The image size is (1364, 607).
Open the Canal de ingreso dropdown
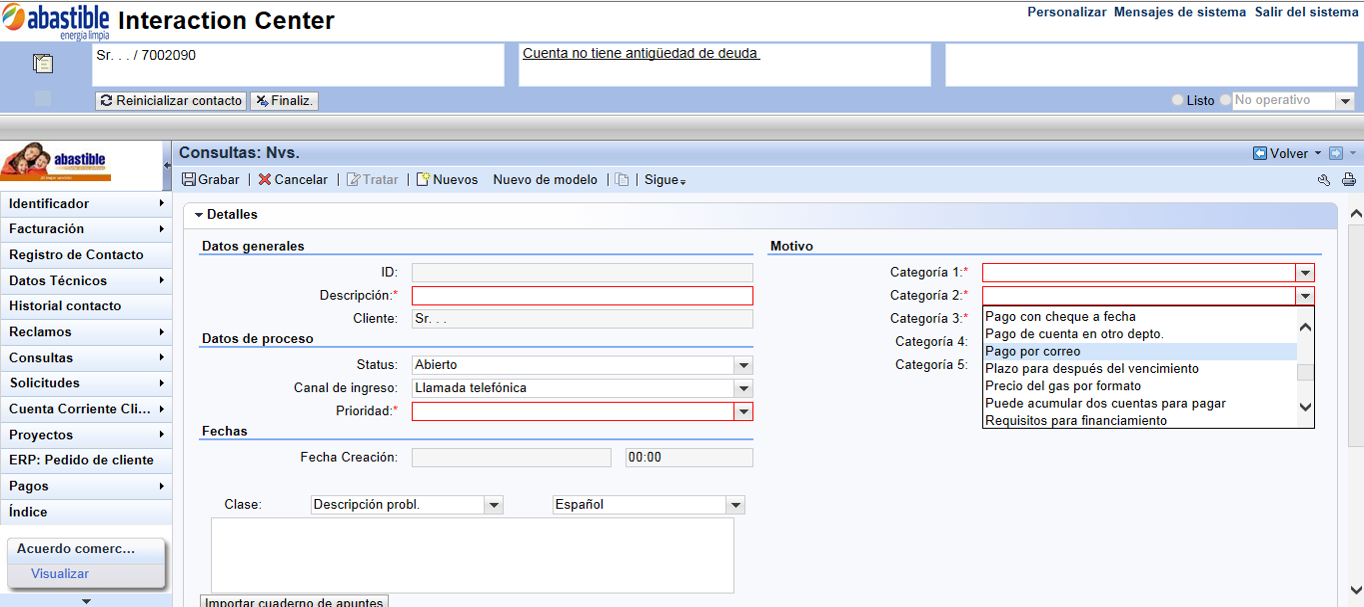point(743,388)
